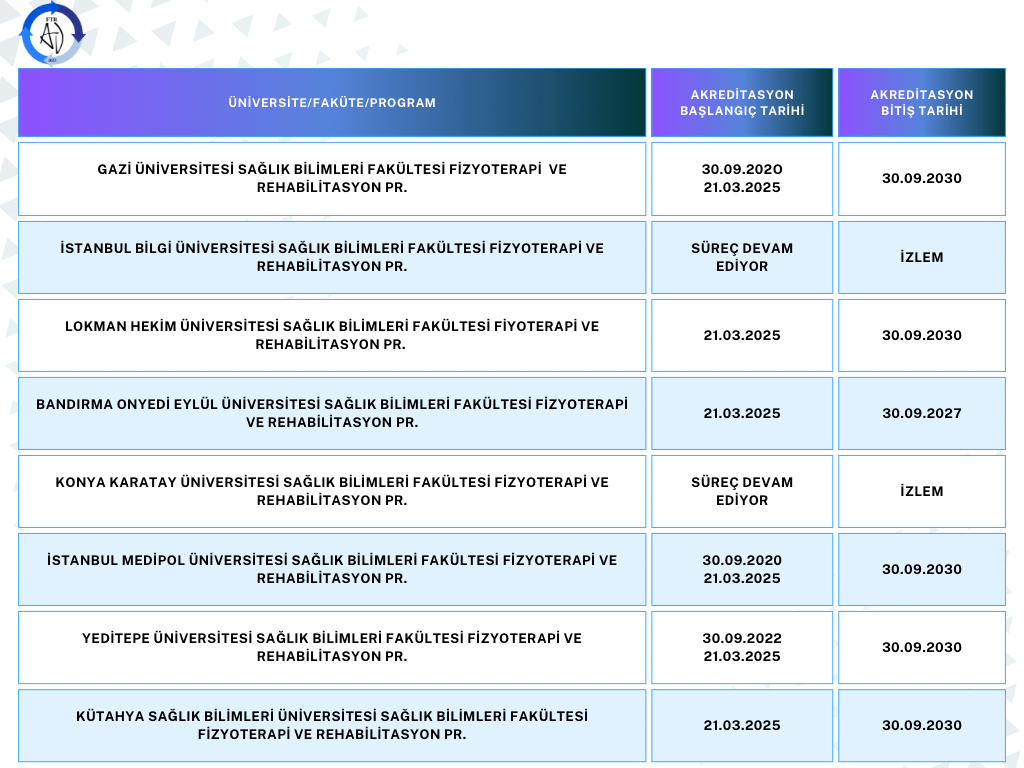Screen dimensions: 1024x768
Task: Click the Konya Karatay Üniversitesi program cell
Action: pos(332,491)
